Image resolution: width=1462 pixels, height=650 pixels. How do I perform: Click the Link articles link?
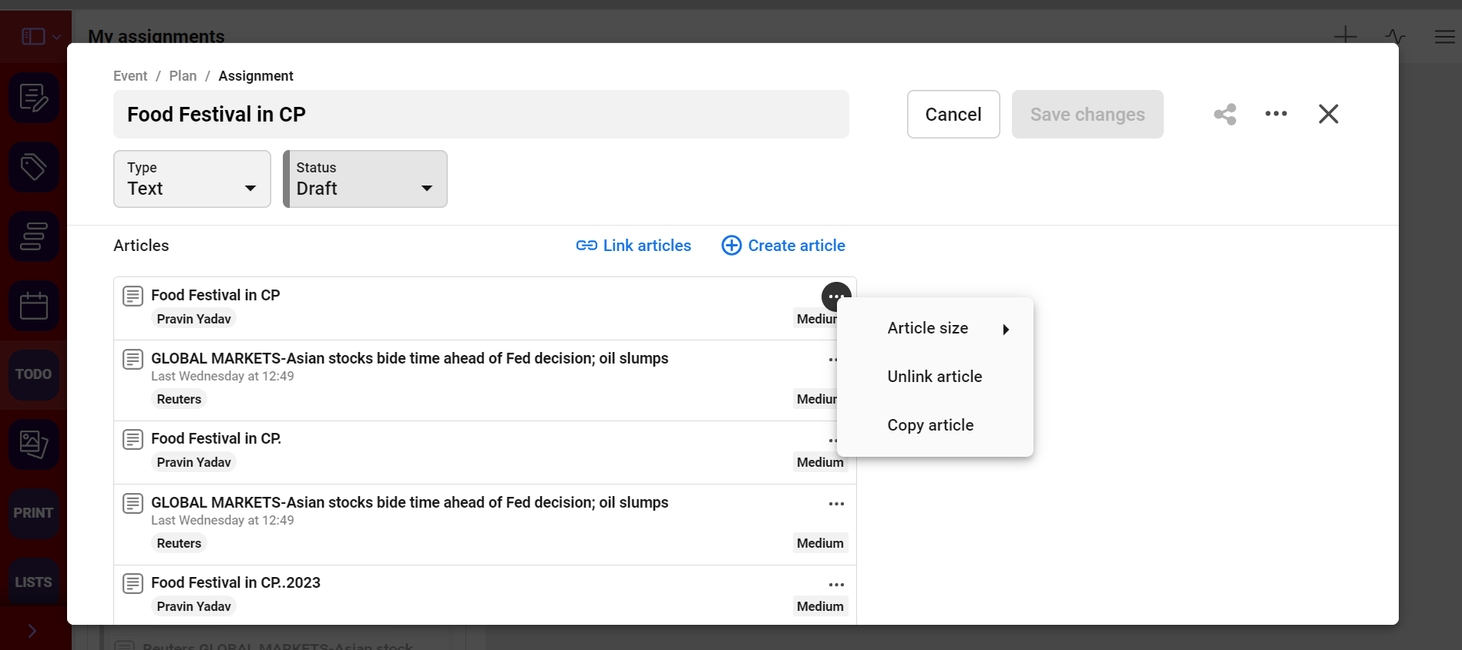[x=634, y=246]
